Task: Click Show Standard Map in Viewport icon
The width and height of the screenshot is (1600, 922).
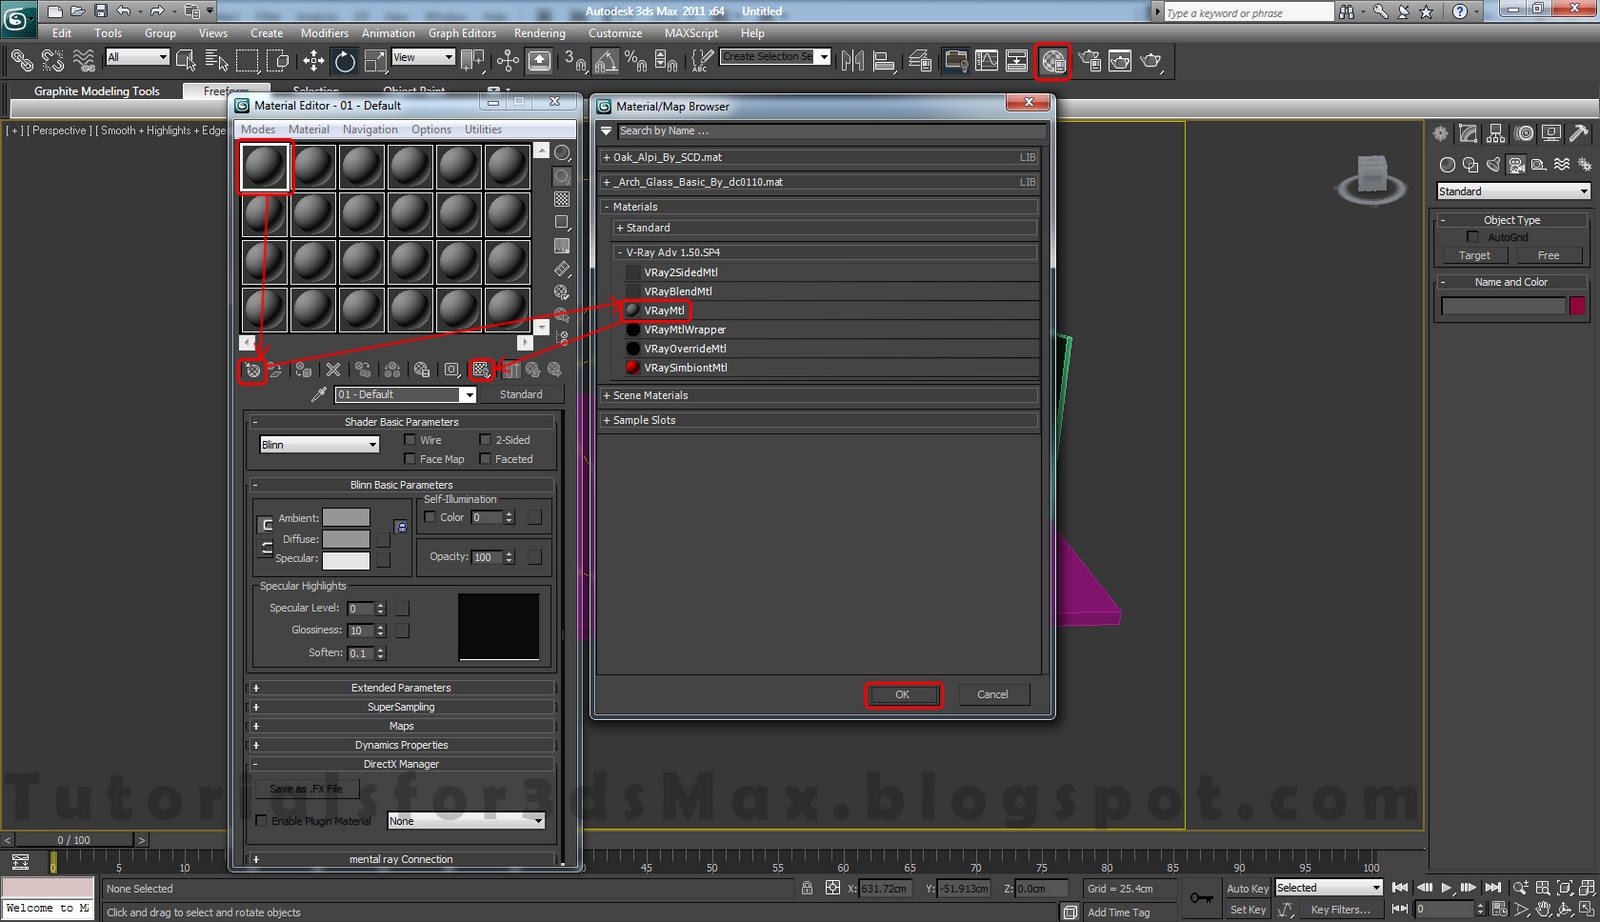Action: (481, 370)
